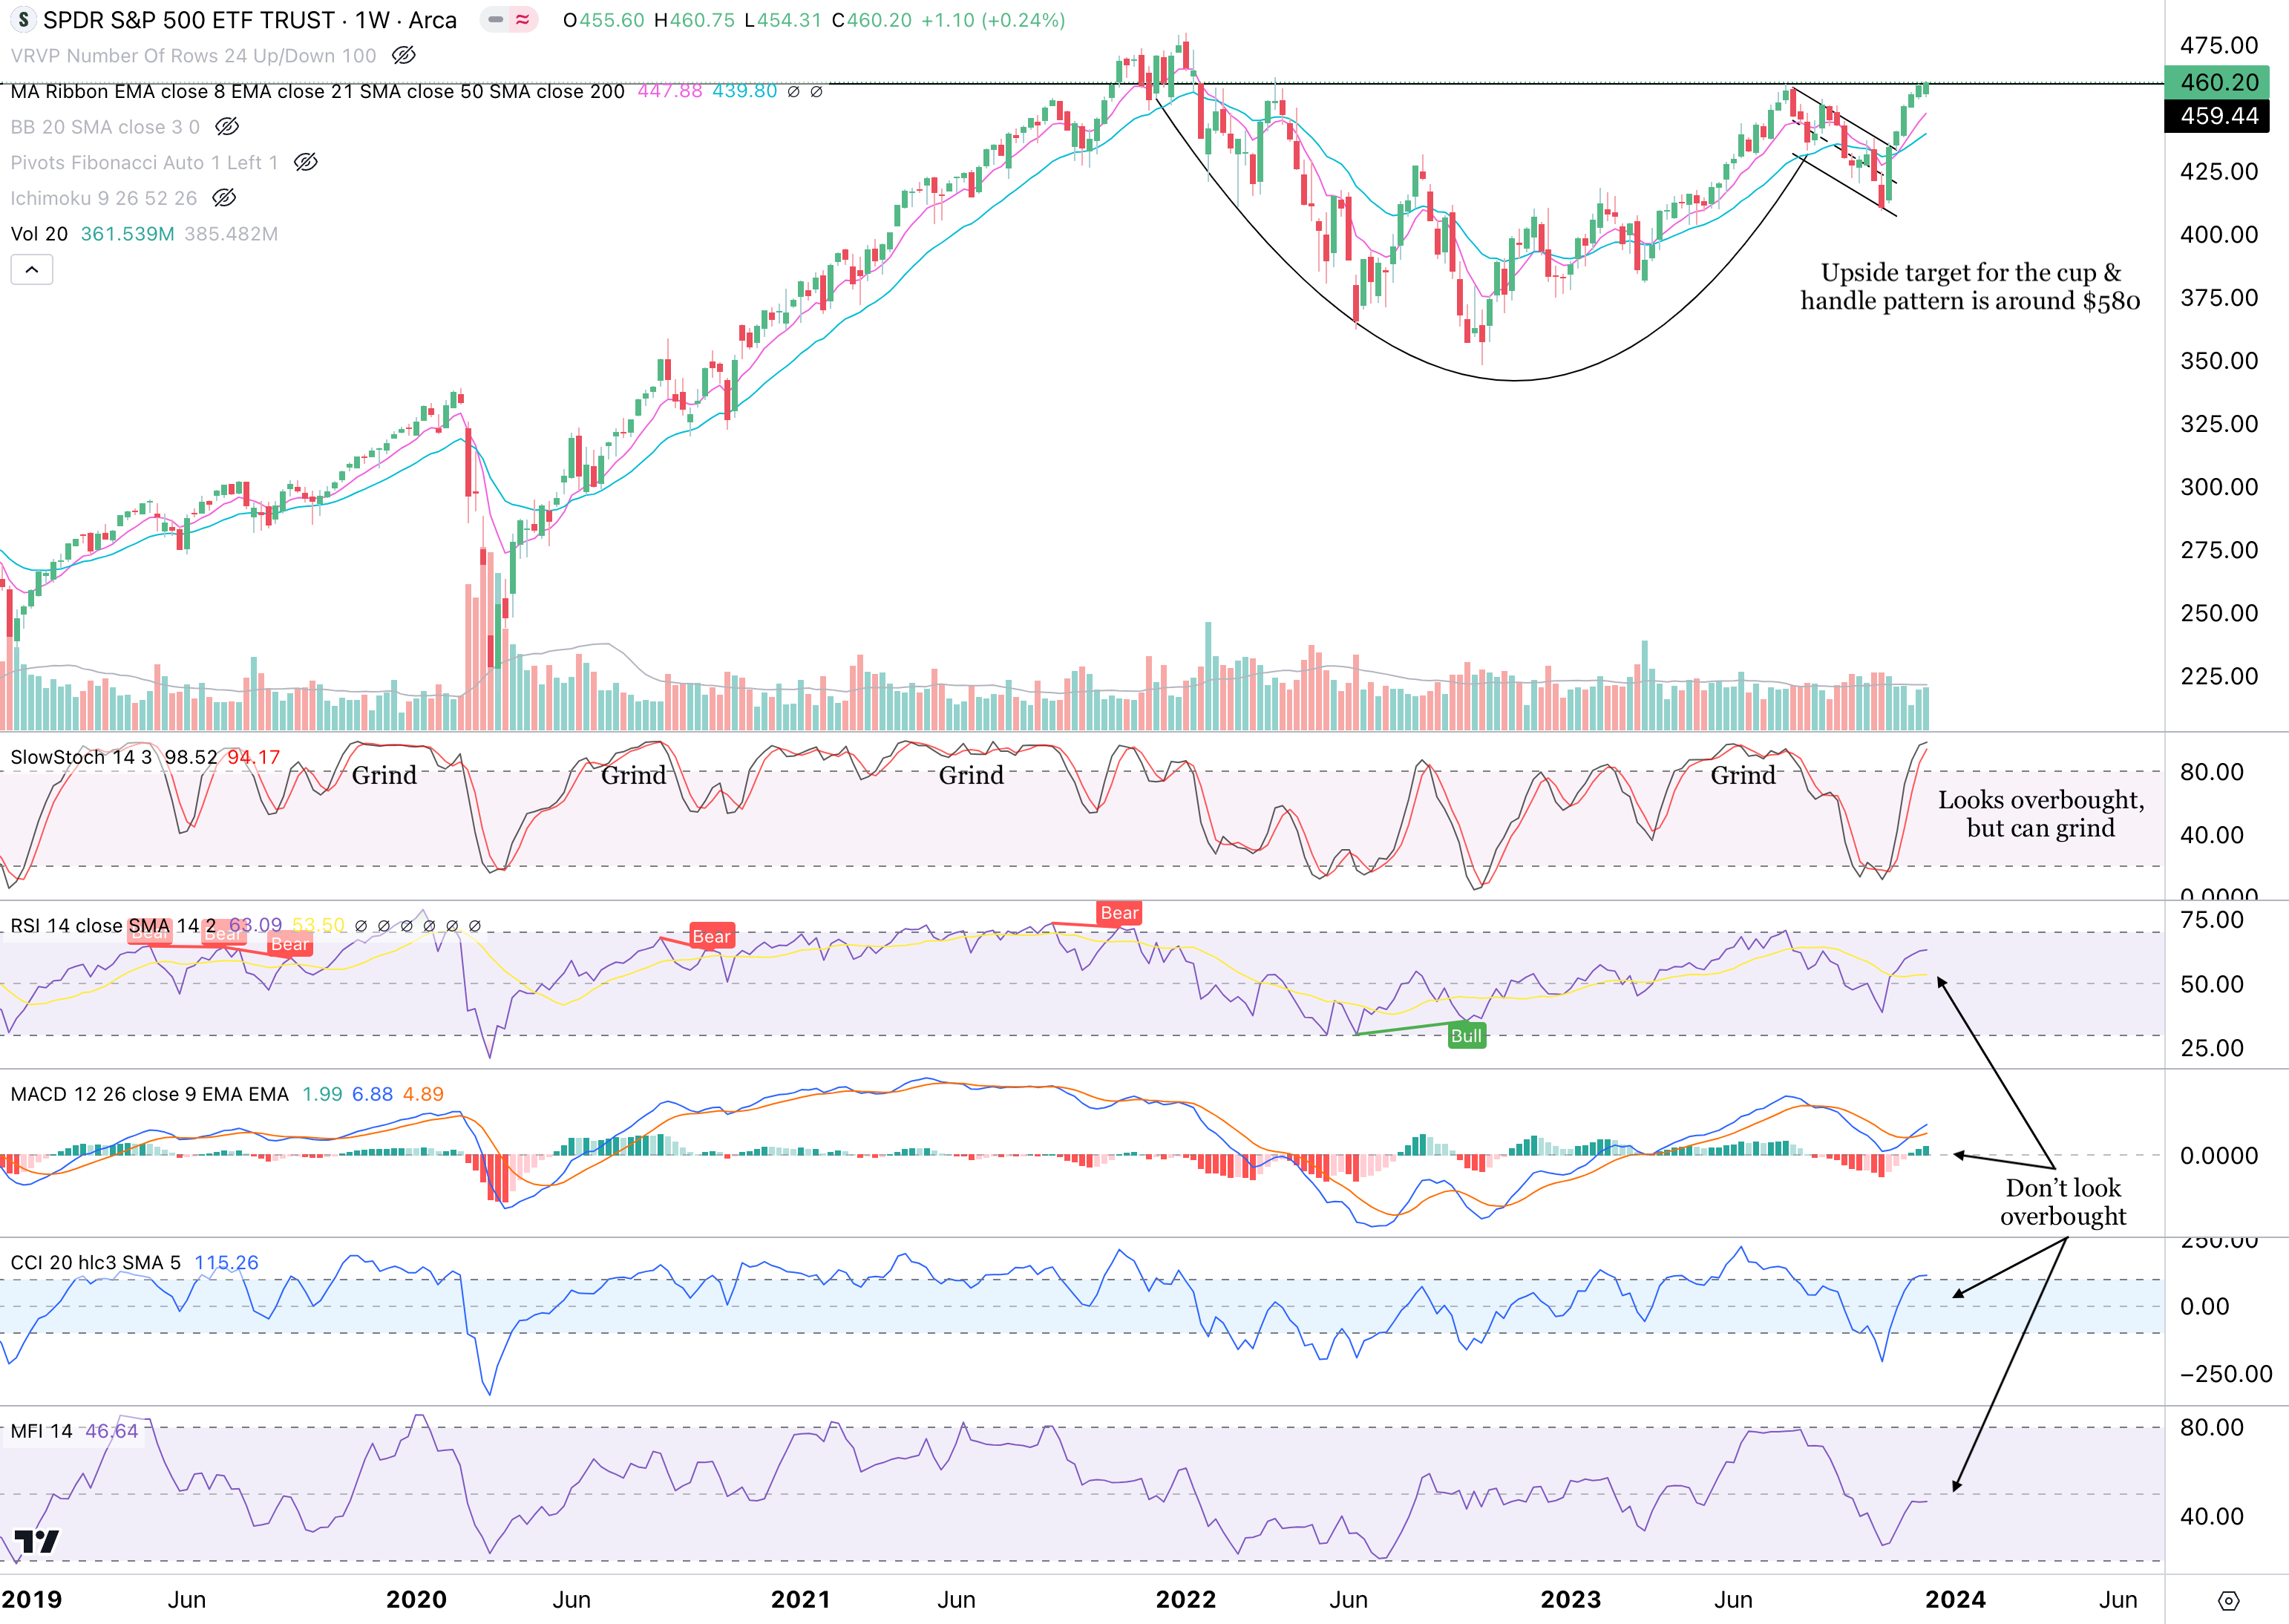2289x1624 pixels.
Task: Click the −250.00 label on CCI axis
Action: pyautogui.click(x=2226, y=1374)
